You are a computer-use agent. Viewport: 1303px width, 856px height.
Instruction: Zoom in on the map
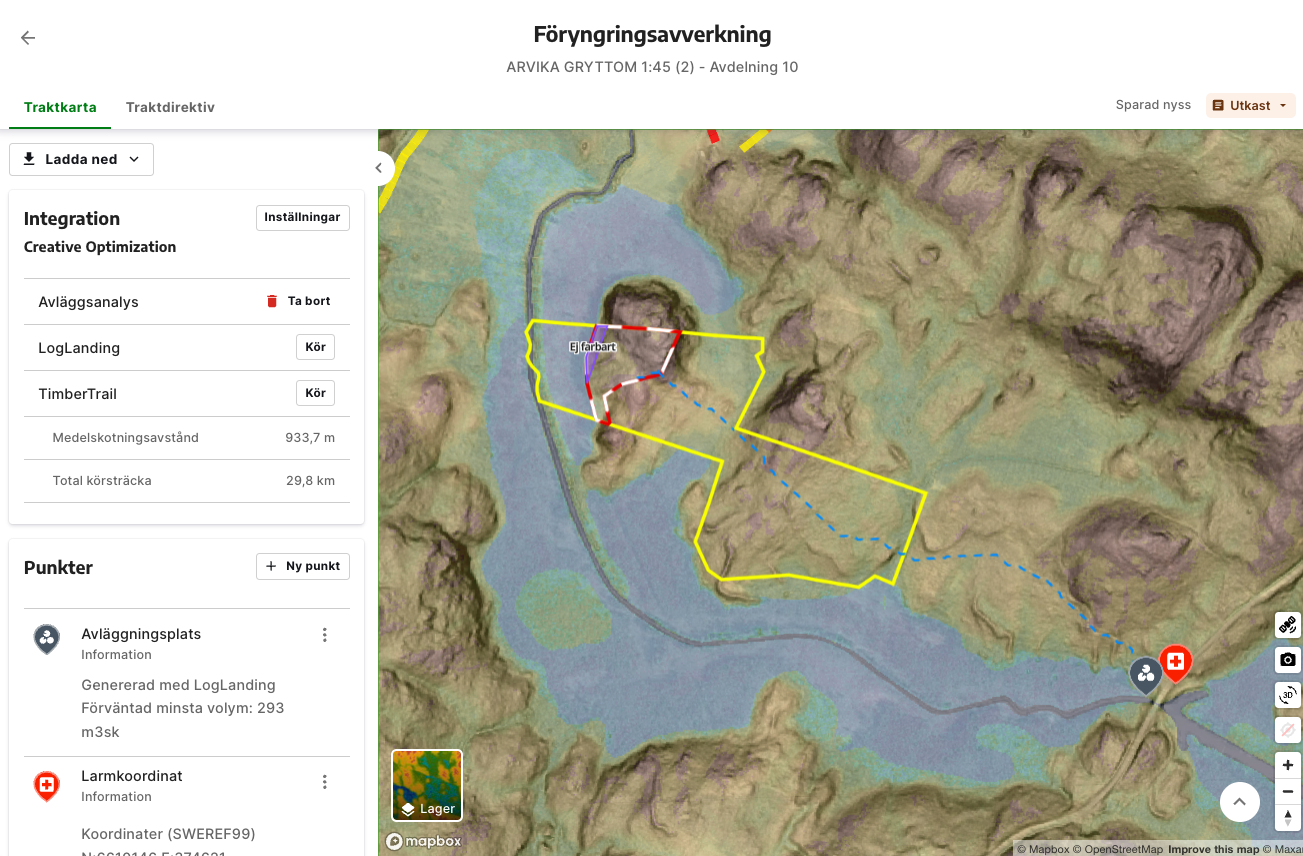point(1288,766)
